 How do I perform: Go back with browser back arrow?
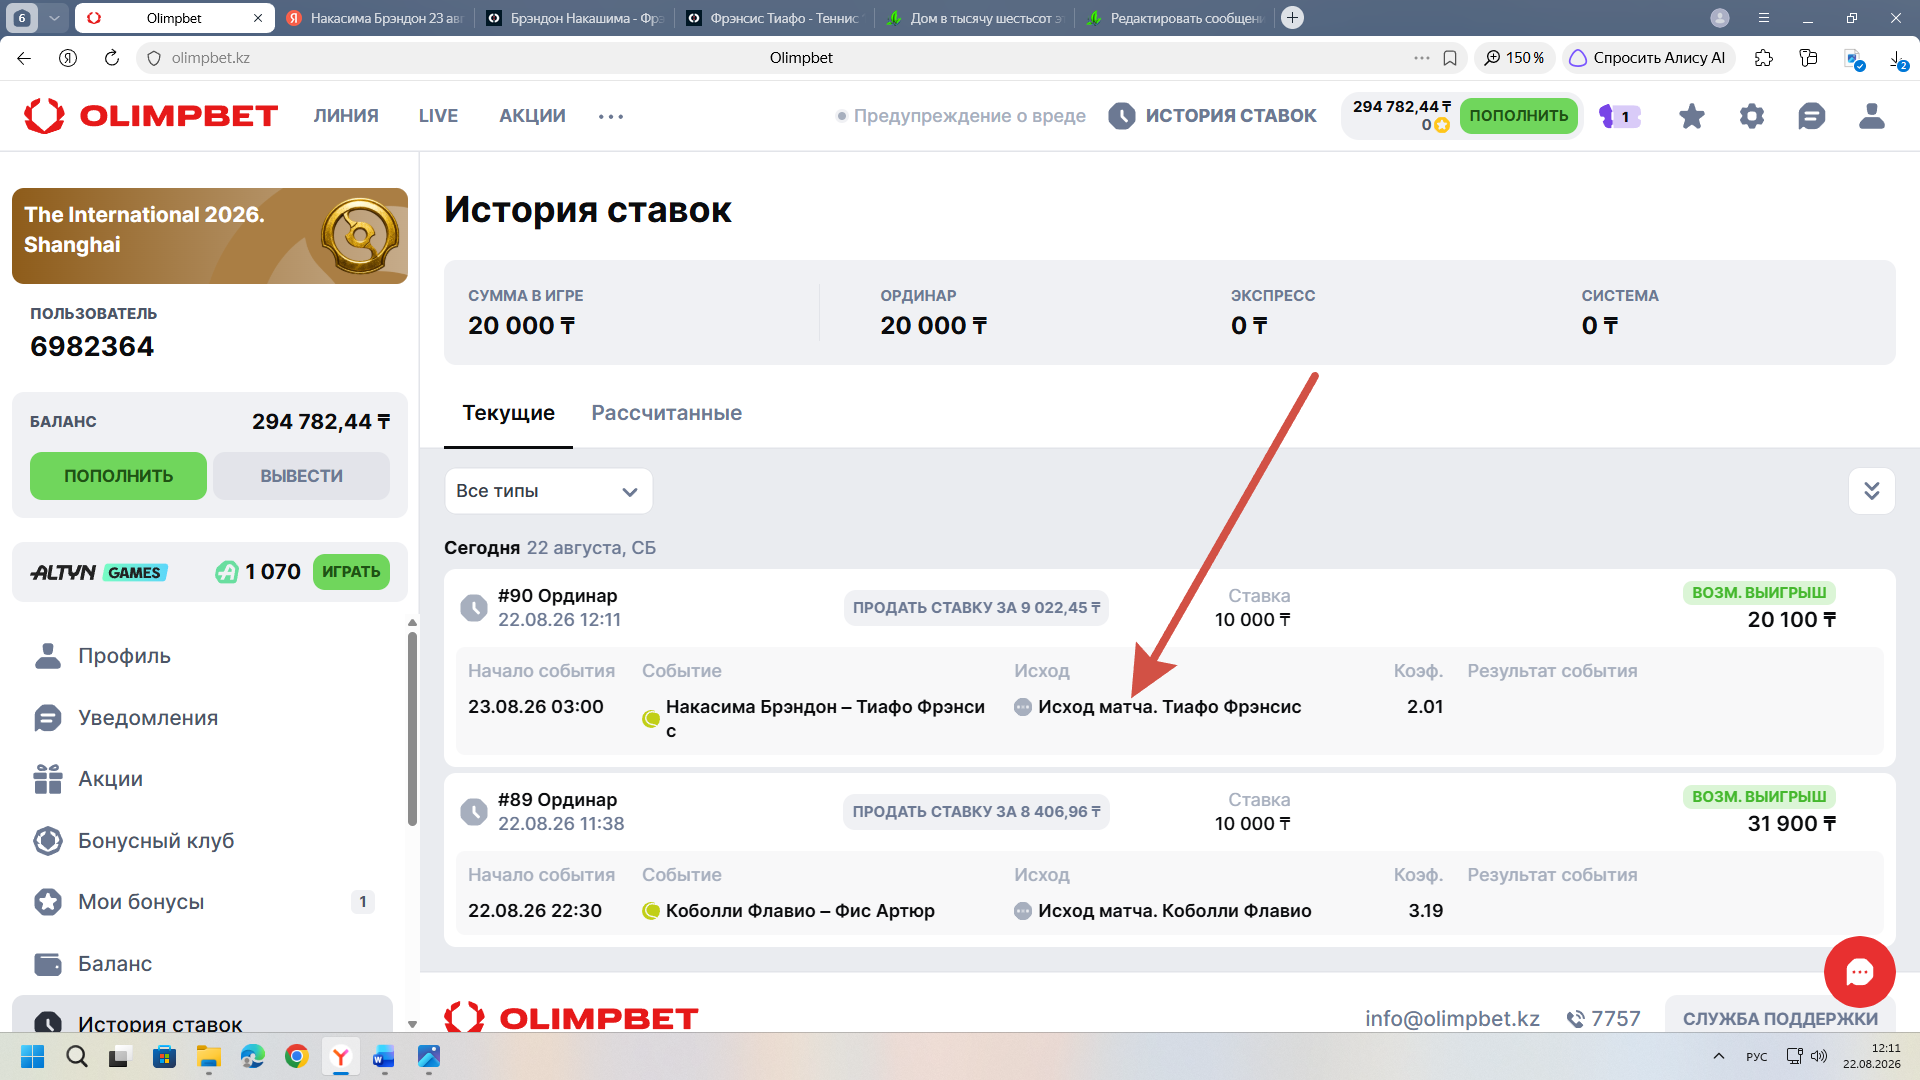coord(24,58)
